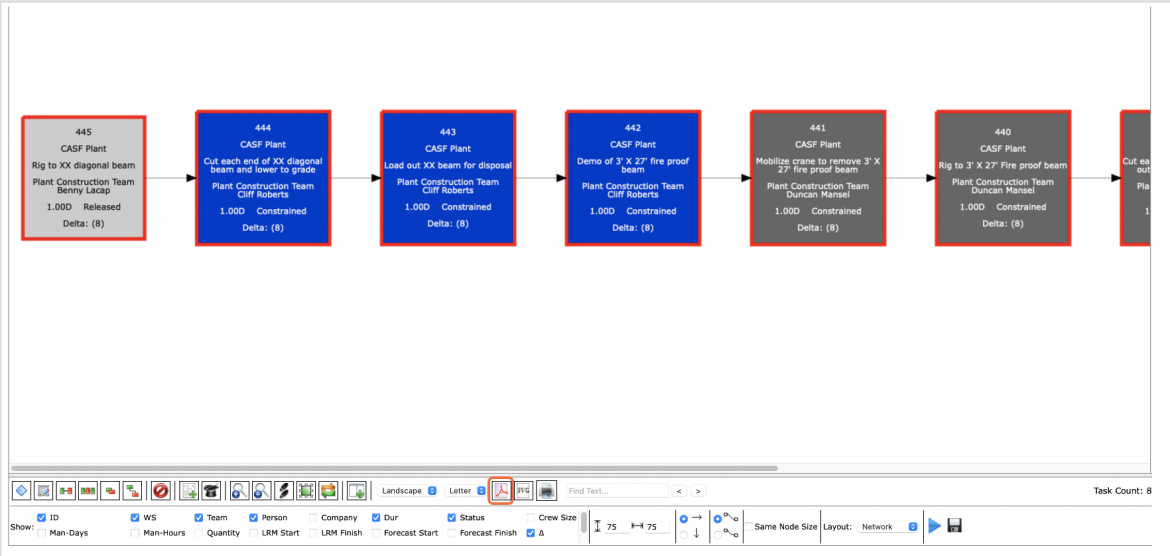
Task: Uncheck the Person checkbox
Action: click(x=254, y=517)
